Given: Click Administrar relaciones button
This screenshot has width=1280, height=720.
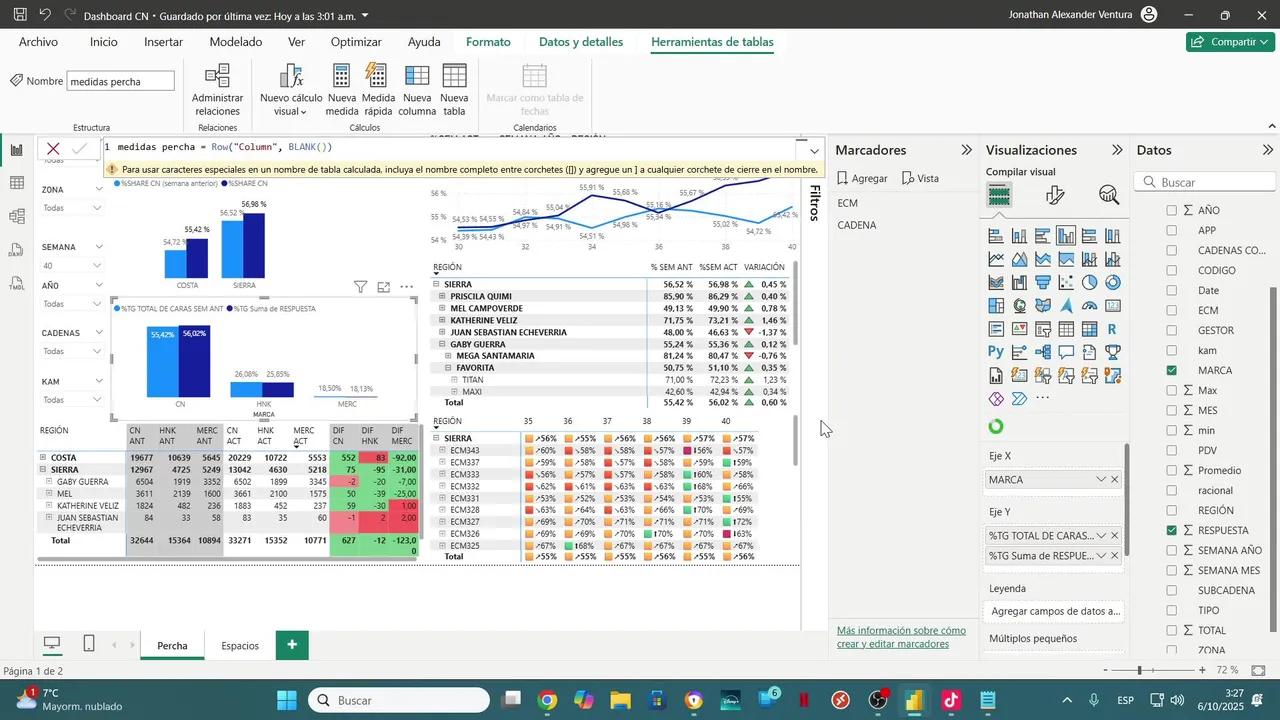Looking at the screenshot, I should (x=217, y=89).
